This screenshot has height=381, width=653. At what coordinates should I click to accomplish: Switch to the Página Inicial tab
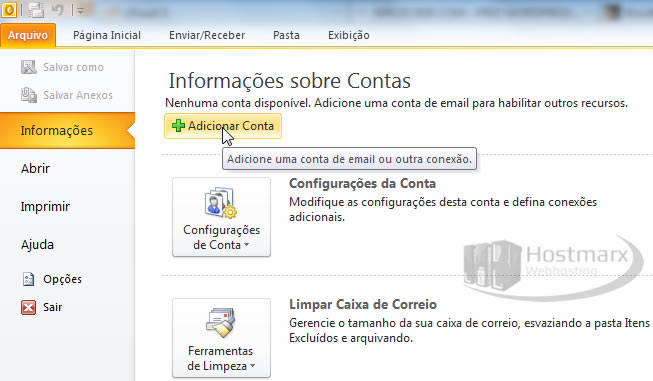(107, 35)
